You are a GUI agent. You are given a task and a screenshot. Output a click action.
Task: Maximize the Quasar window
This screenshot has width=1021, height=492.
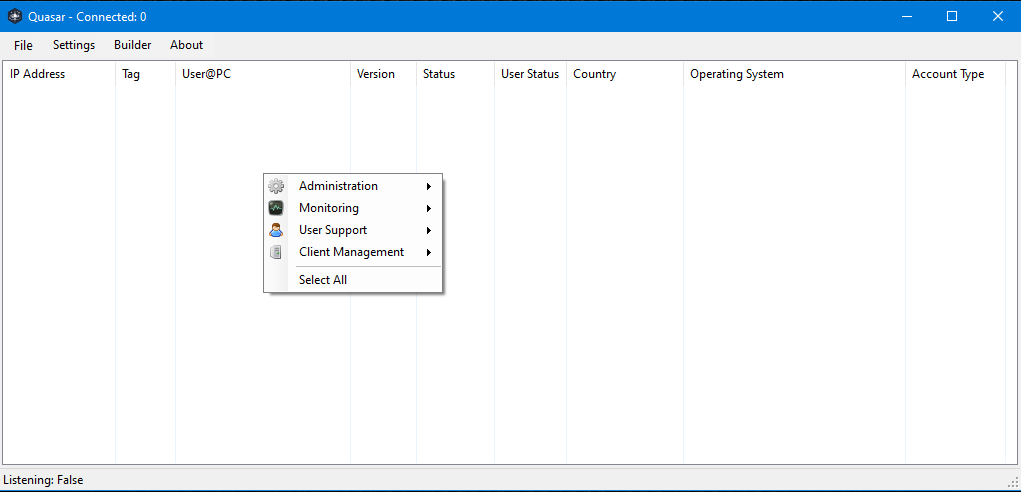952,16
